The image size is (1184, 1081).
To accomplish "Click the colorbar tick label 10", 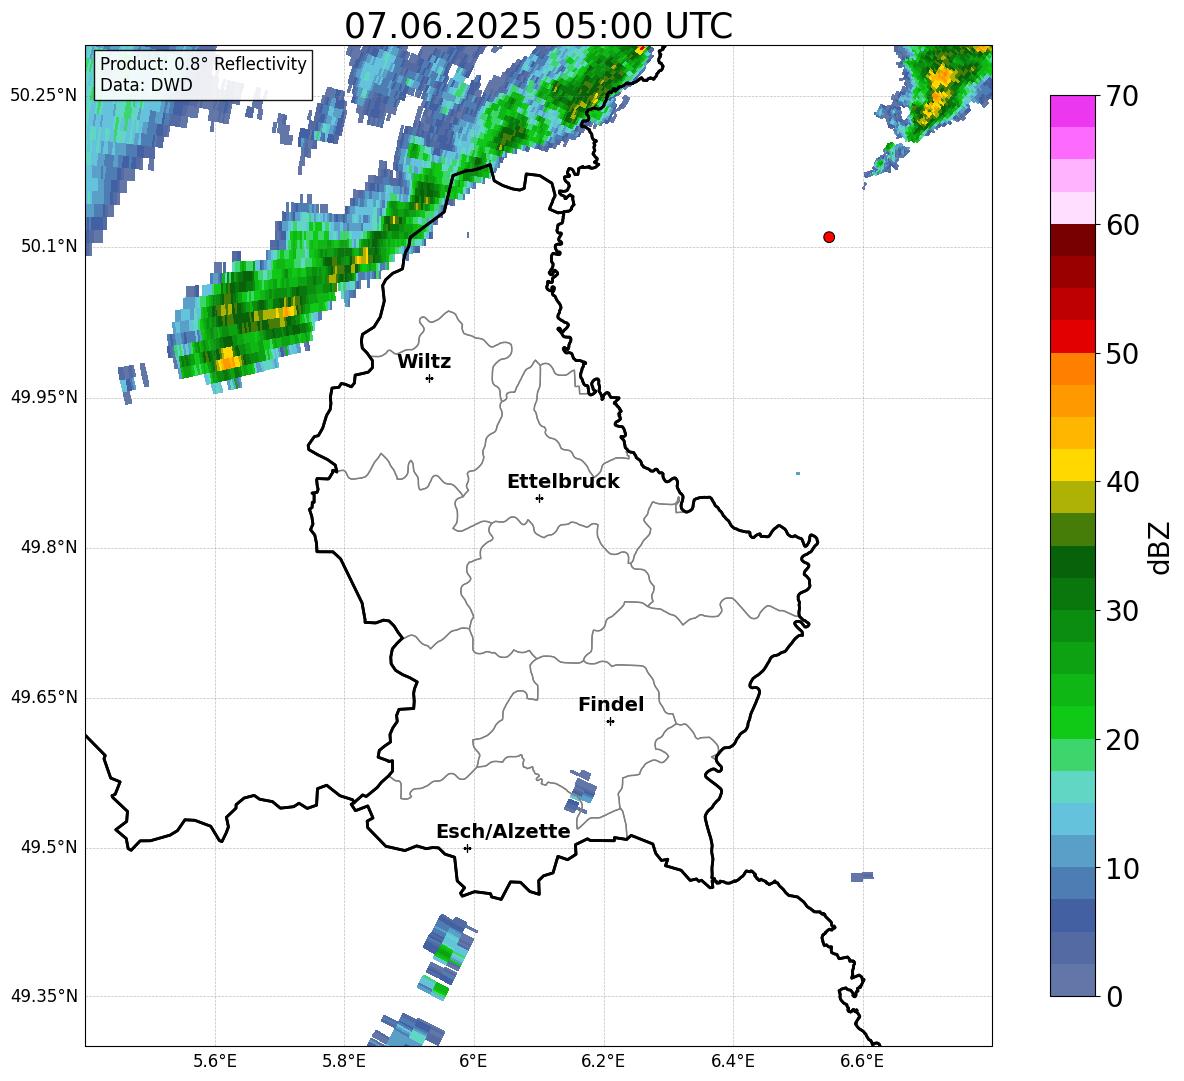I will click(1122, 868).
